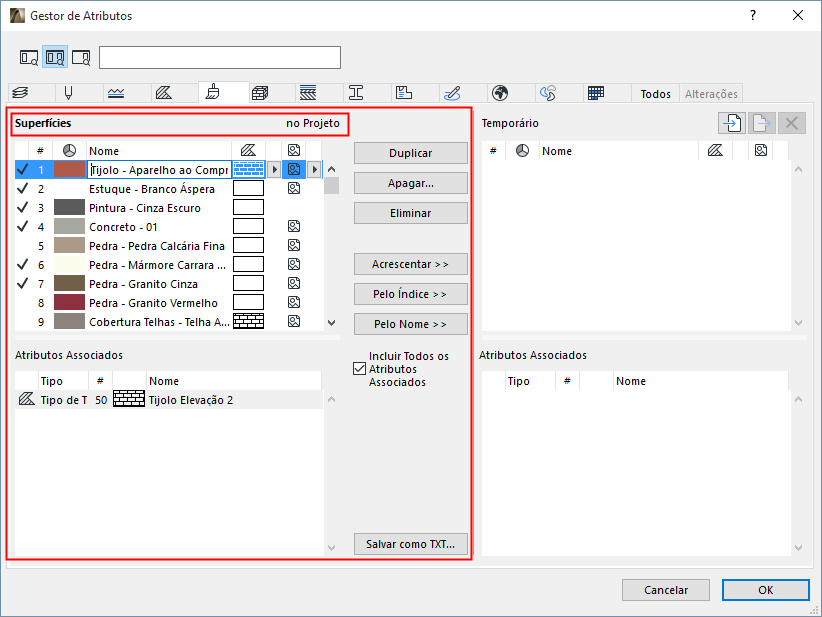
Task: Open the Operation Profiles tab
Action: (x=548, y=93)
